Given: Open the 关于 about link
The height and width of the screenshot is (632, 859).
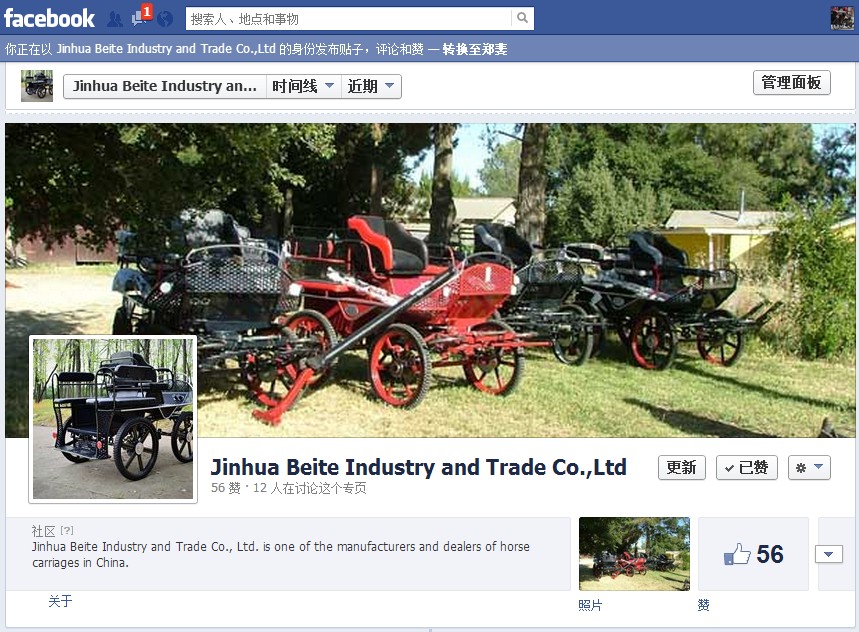Looking at the screenshot, I should [x=60, y=601].
